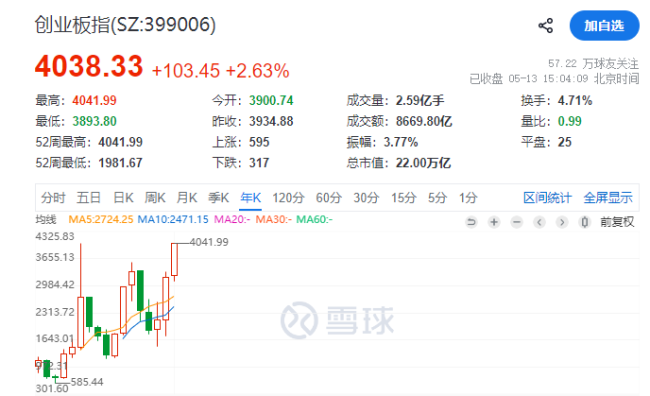Click 上涨 count 595
The image size is (650, 396).
pyautogui.click(x=259, y=142)
